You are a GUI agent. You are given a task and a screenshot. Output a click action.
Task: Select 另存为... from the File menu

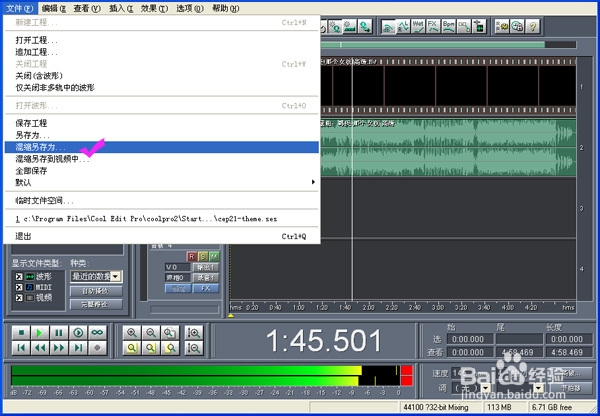161,135
